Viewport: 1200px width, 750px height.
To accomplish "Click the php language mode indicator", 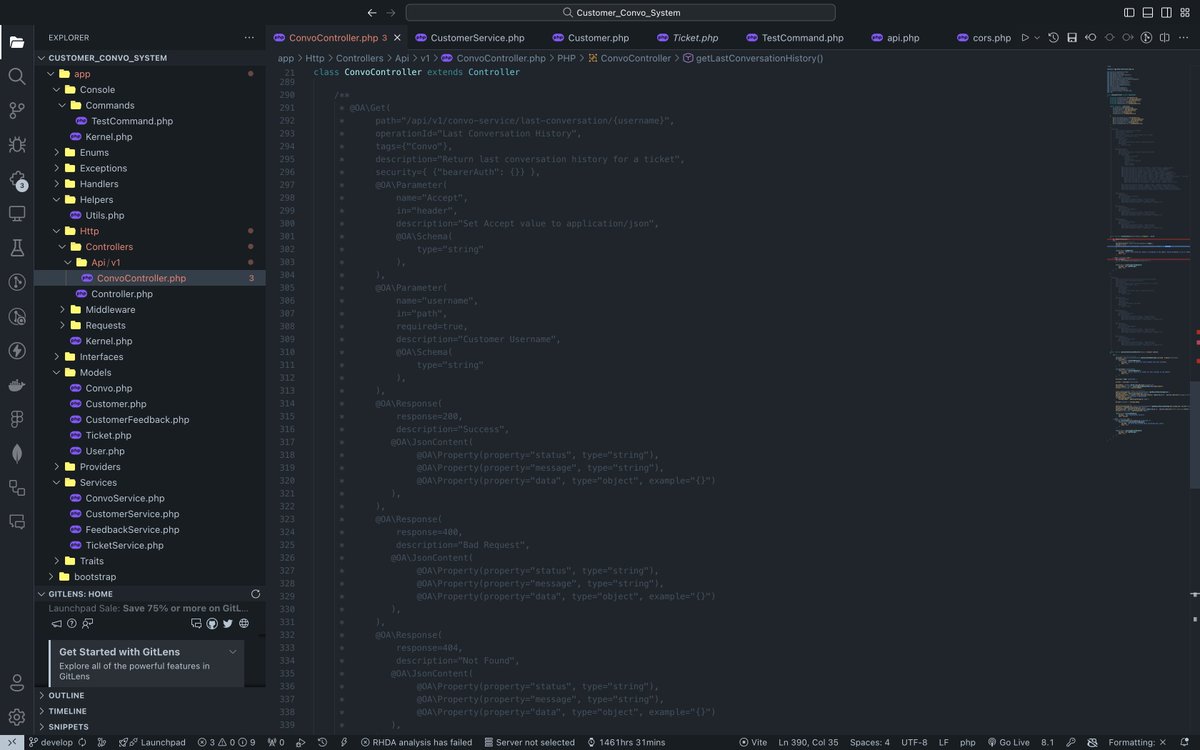I will click(967, 742).
